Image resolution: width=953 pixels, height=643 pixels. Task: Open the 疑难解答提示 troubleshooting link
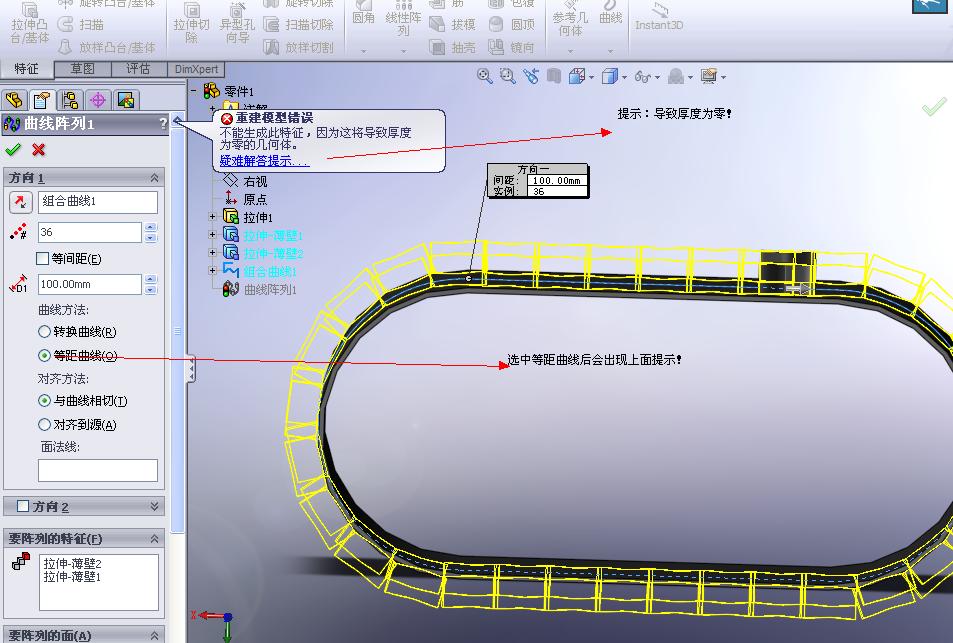point(264,161)
